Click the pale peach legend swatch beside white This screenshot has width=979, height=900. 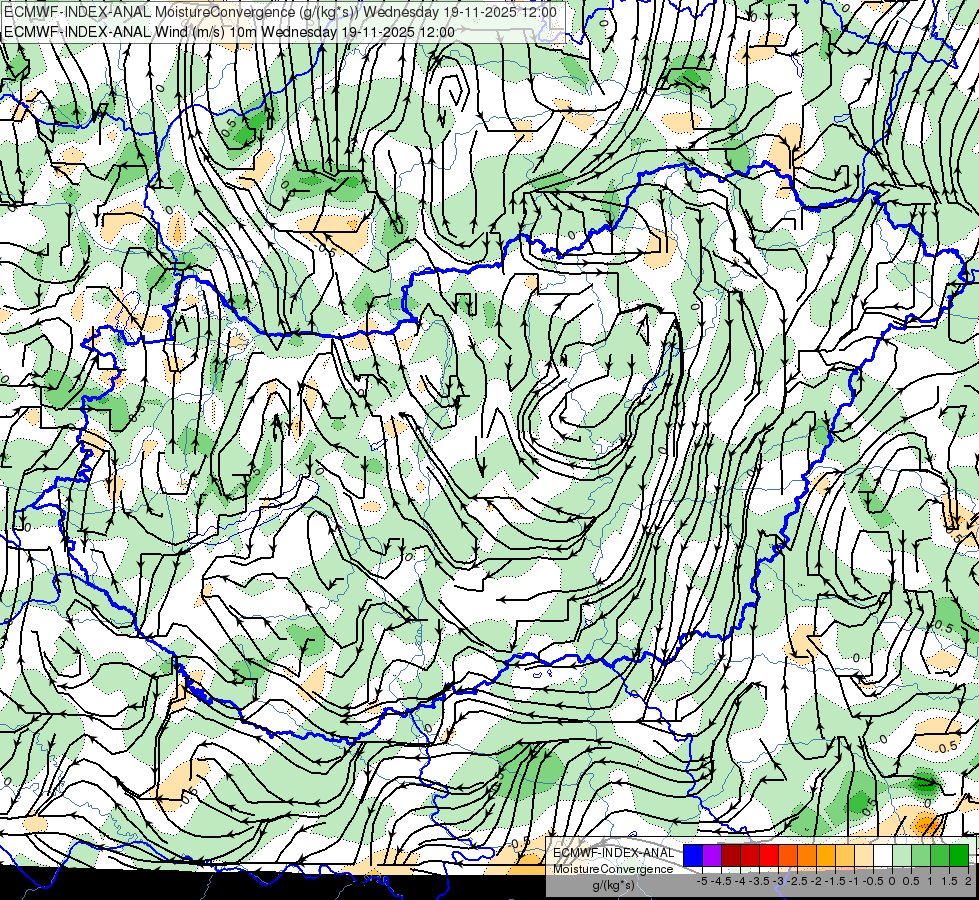click(x=864, y=855)
